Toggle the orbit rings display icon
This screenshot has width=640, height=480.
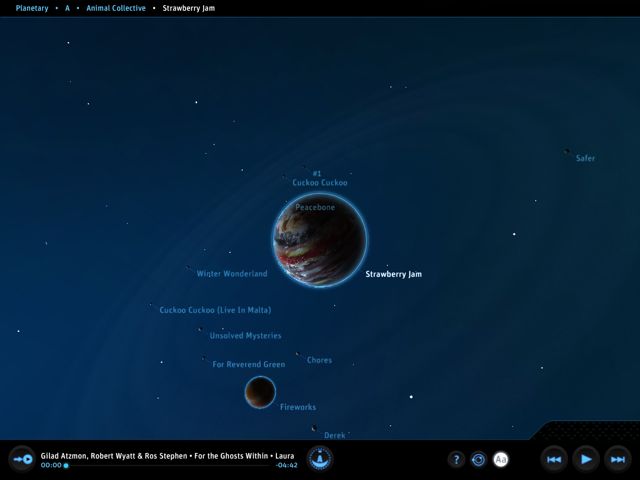[x=478, y=460]
